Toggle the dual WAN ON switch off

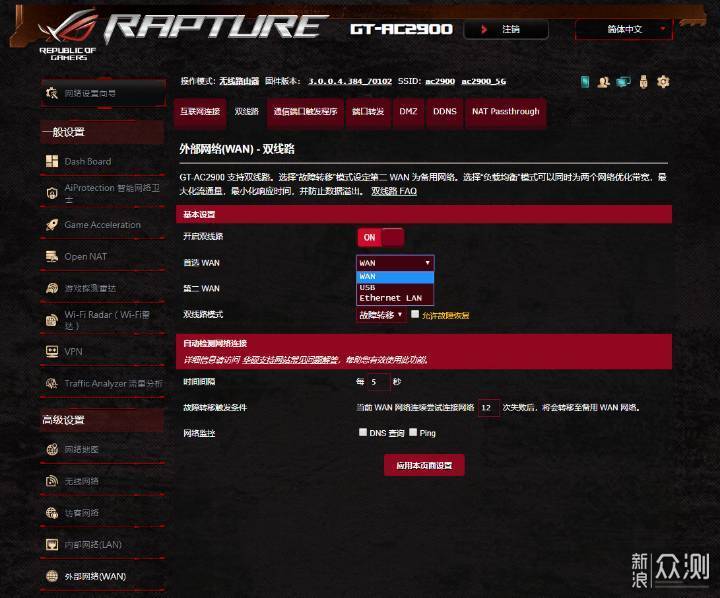click(x=381, y=237)
